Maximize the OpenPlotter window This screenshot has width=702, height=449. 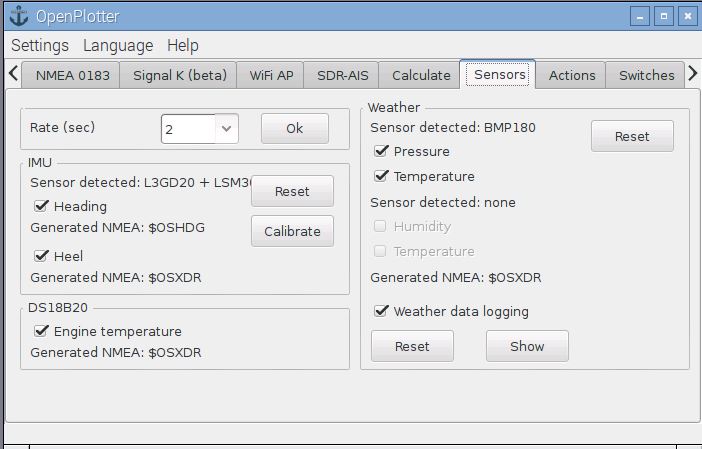pos(664,17)
